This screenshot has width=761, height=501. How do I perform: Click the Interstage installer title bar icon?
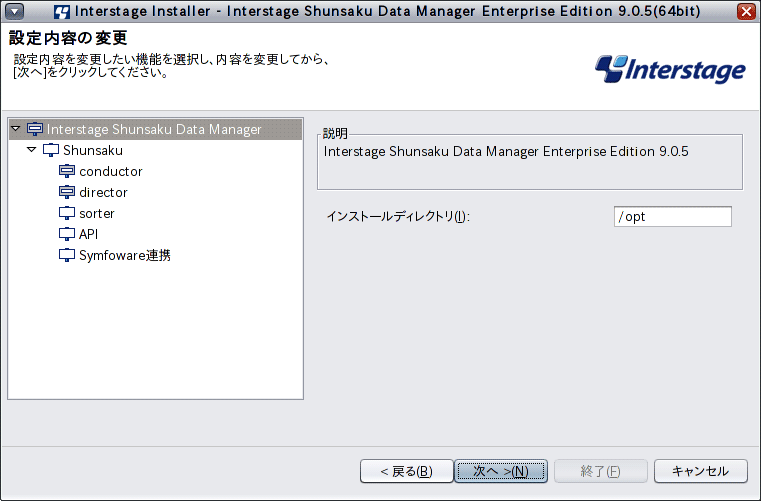(62, 11)
